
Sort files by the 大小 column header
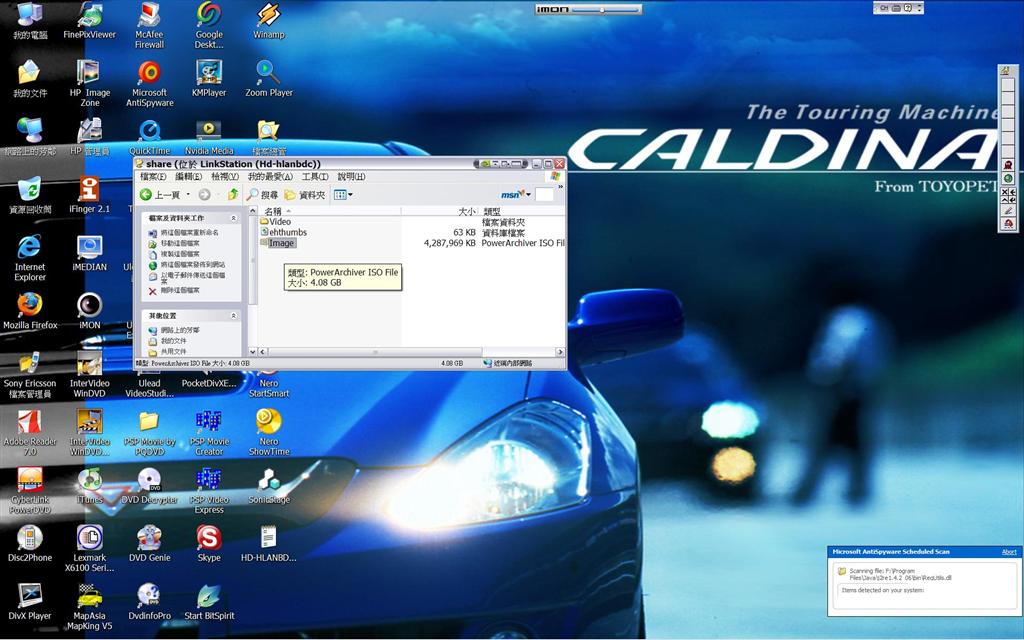(440, 211)
